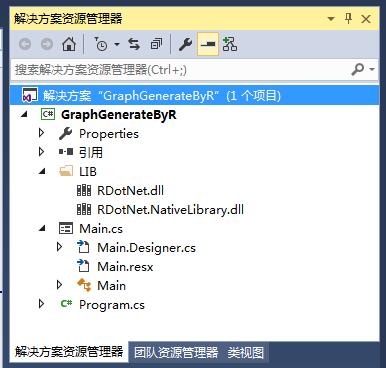Screen dimensions: 386x368
Task: Collapse the Main.cs node
Action: click(x=42, y=229)
